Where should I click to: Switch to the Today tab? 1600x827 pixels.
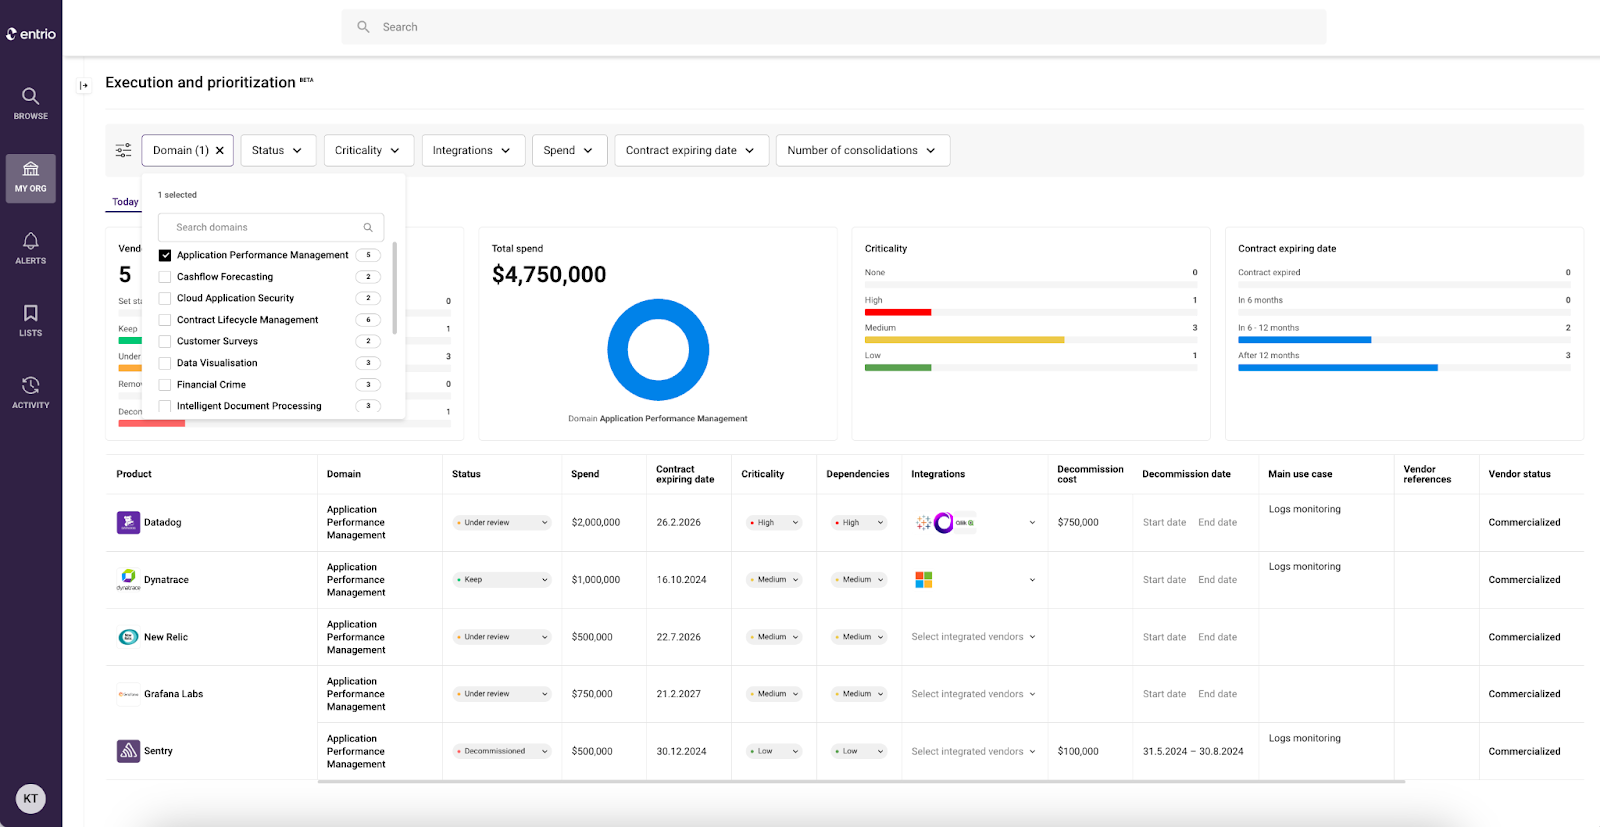(x=125, y=202)
